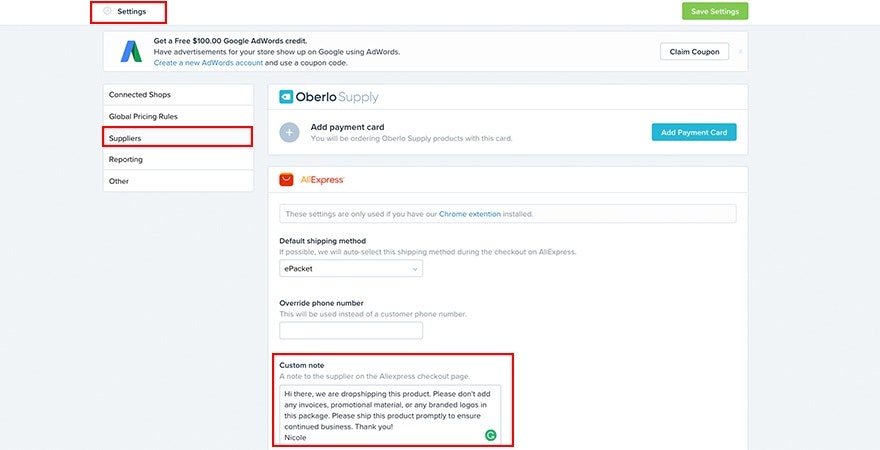Click the Google AdWords logo icon

pos(131,51)
